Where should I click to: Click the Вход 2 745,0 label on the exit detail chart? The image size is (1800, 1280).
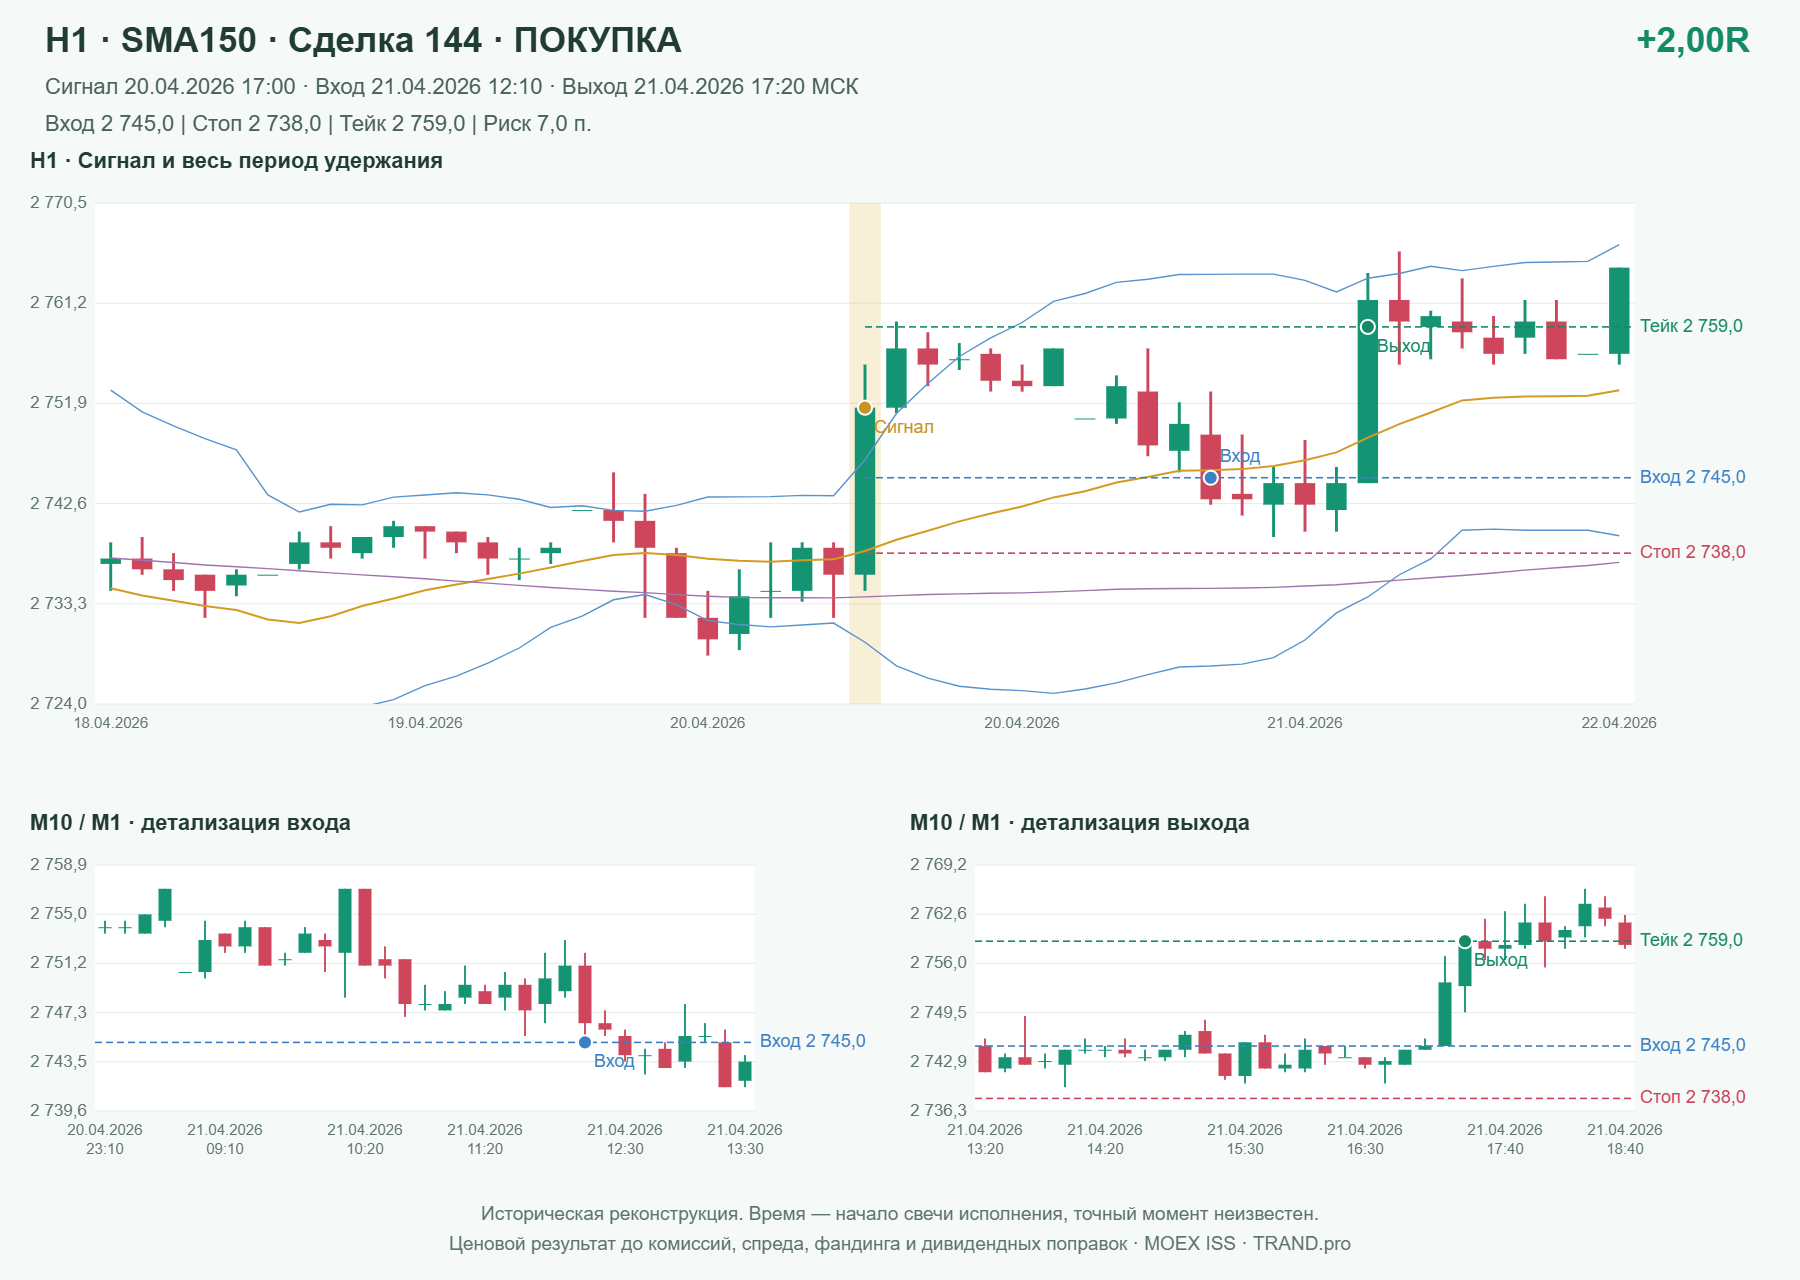pos(1692,1045)
